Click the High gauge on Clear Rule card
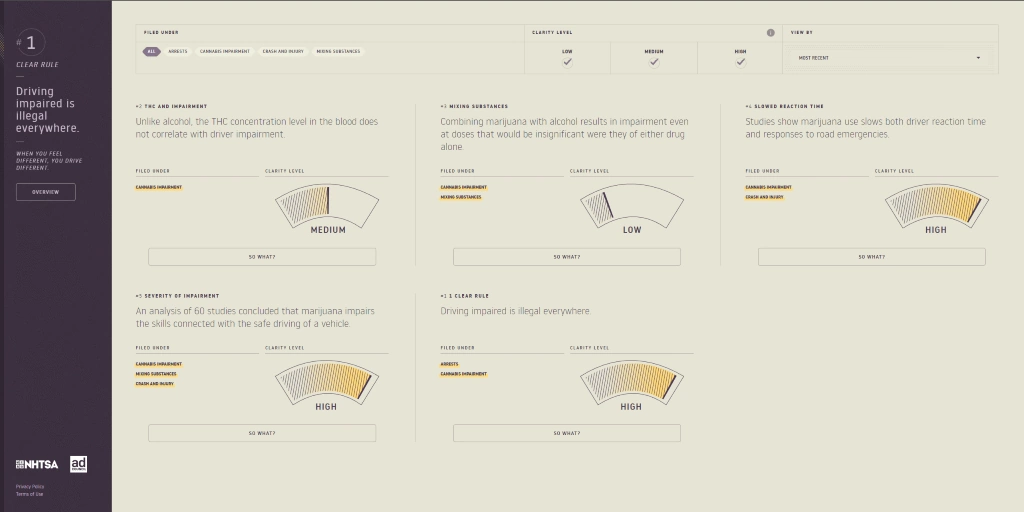This screenshot has width=1024, height=512. [x=632, y=384]
